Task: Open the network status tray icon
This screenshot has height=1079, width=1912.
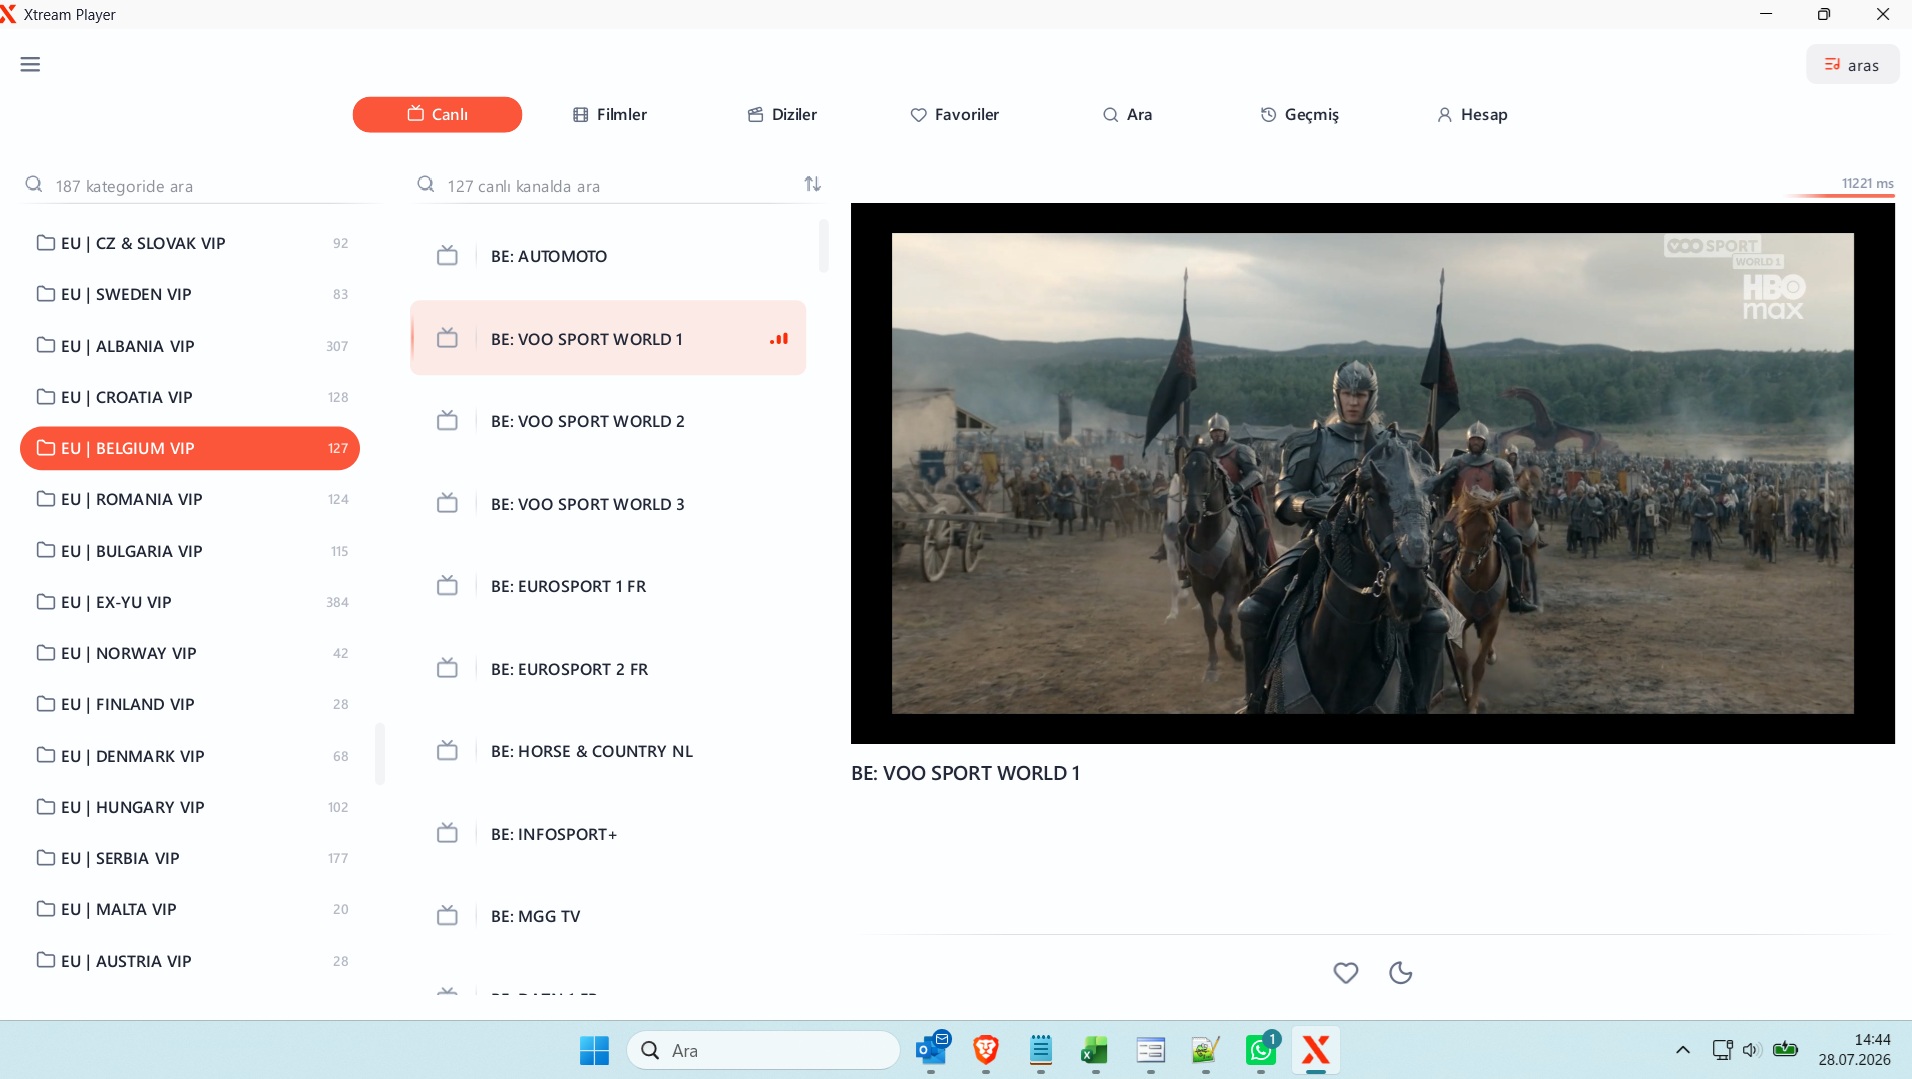Action: 1722,1050
